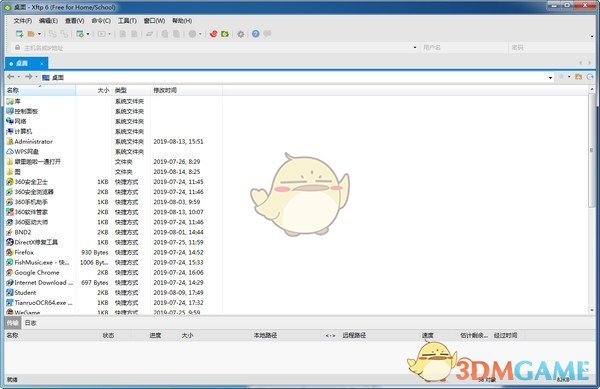This screenshot has height=389, width=600.
Task: Open the 查看(V) menu
Action: [75, 21]
